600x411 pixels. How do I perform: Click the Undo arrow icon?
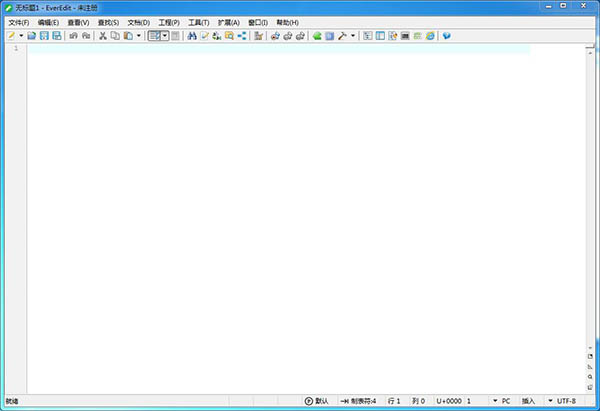tap(73, 36)
